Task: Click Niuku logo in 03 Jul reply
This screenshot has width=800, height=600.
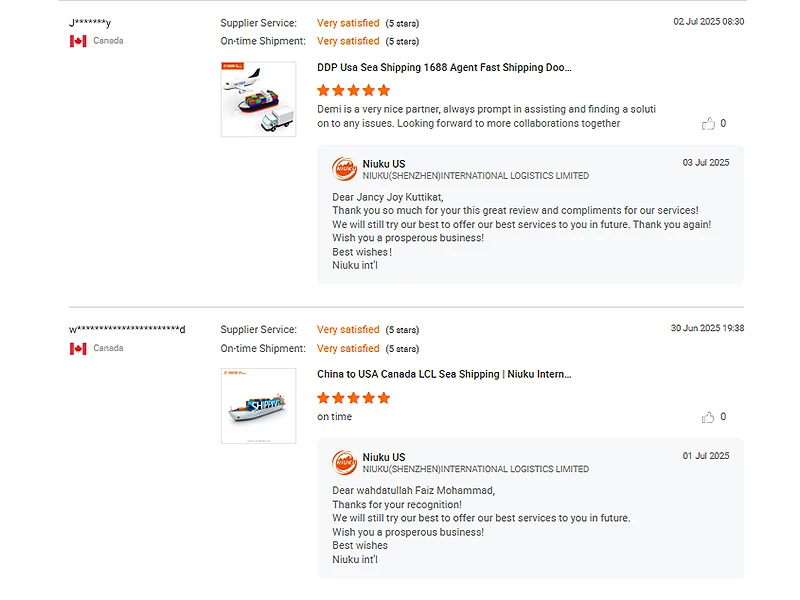Action: coord(344,169)
